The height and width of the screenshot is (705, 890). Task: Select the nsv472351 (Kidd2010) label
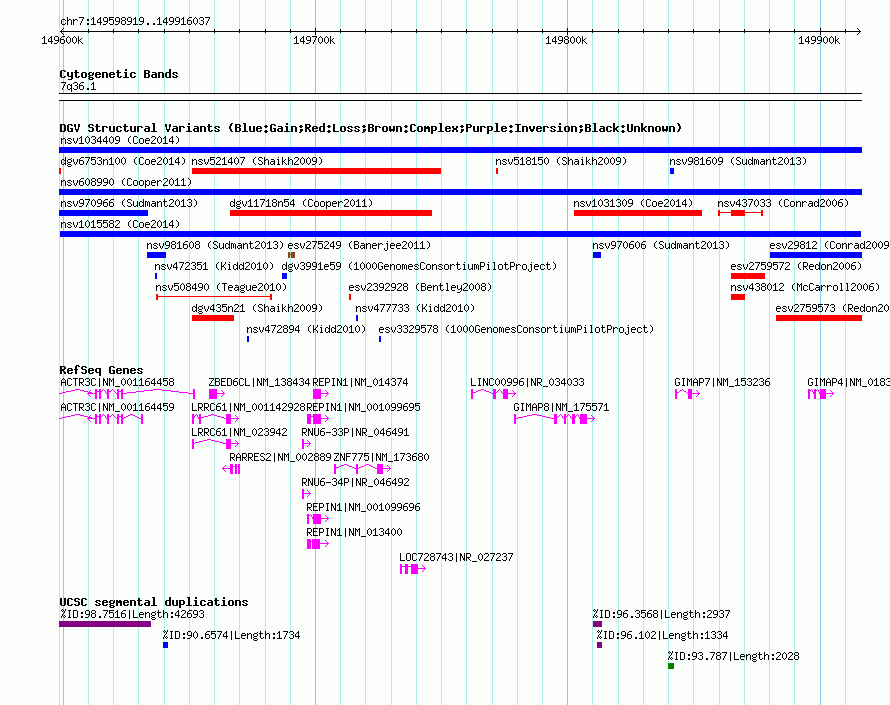pos(214,266)
